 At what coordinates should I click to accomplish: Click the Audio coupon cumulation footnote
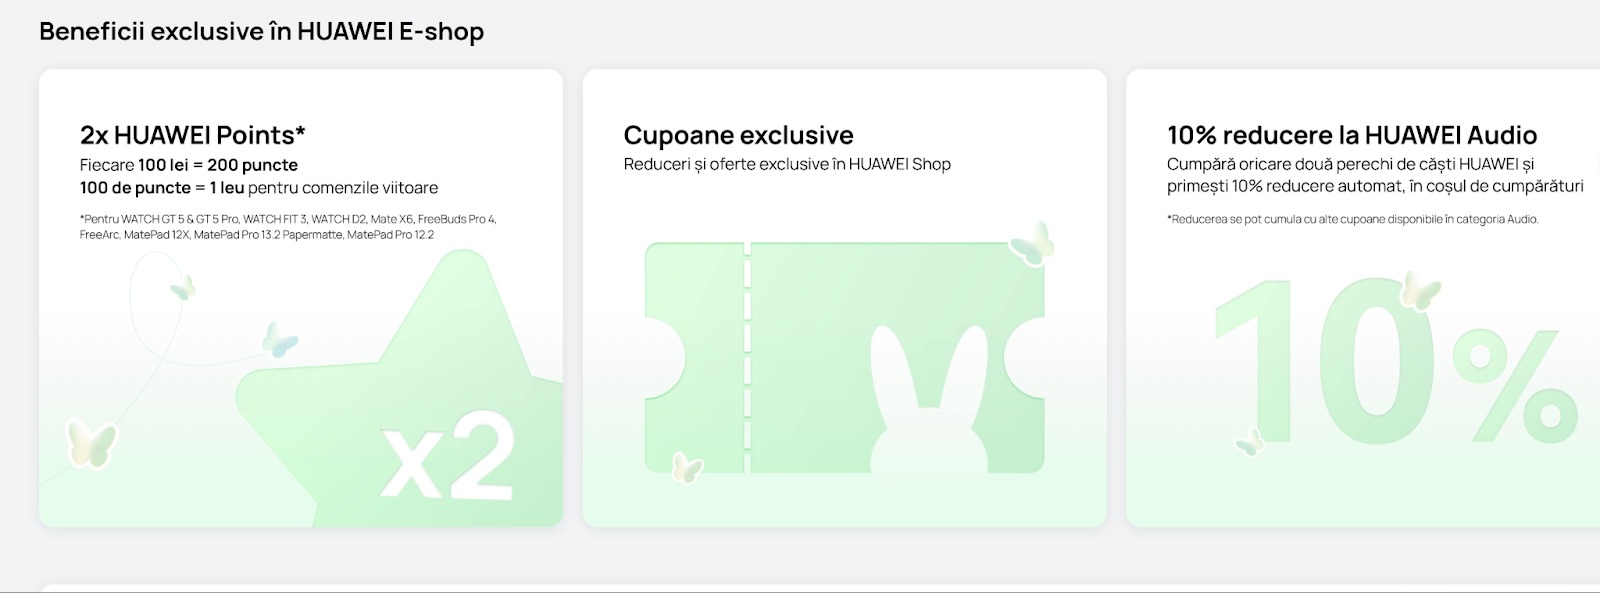1352,219
